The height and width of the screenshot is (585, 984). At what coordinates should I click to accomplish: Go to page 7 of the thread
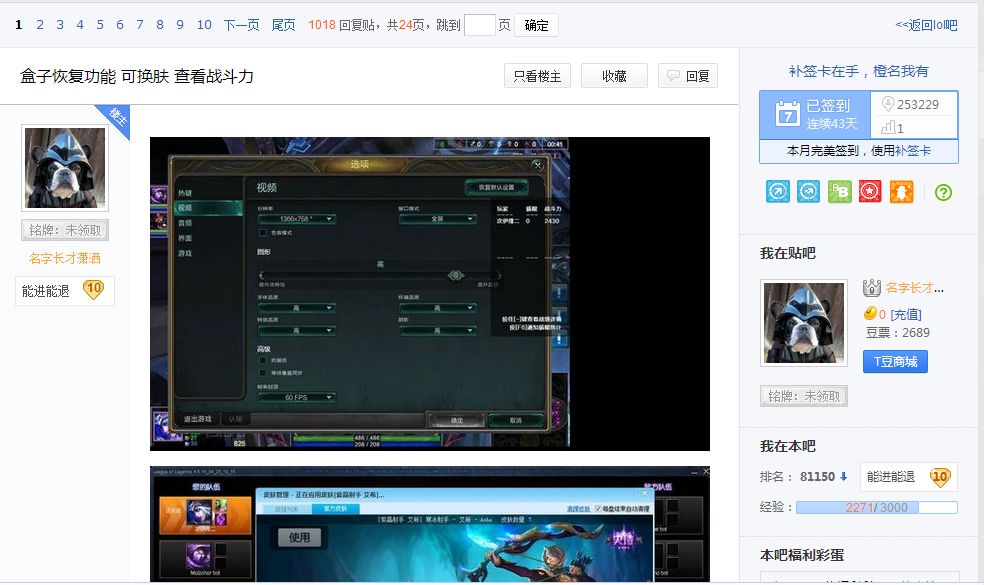click(140, 24)
